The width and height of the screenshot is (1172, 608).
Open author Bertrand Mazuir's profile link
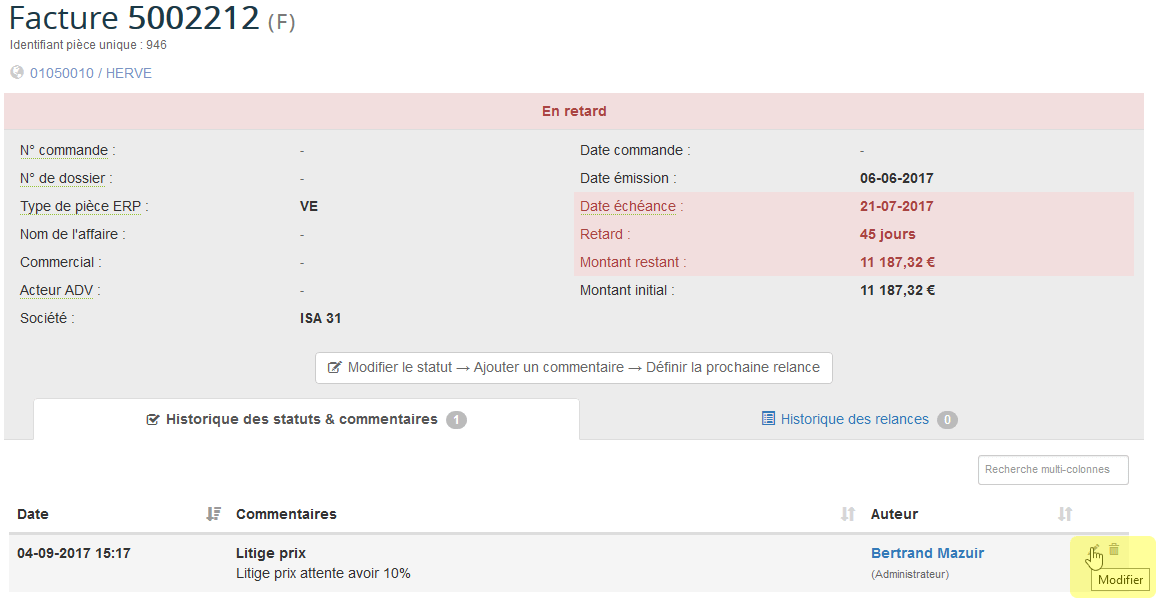click(927, 553)
